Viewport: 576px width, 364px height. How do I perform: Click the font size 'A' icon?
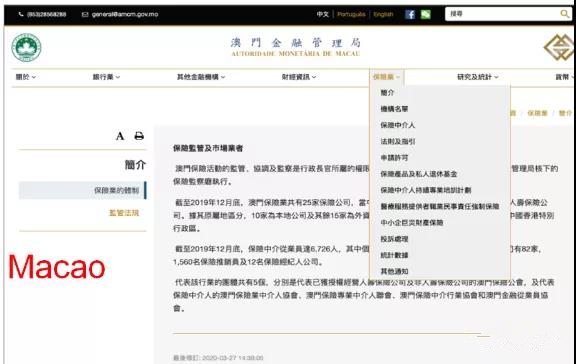120,136
